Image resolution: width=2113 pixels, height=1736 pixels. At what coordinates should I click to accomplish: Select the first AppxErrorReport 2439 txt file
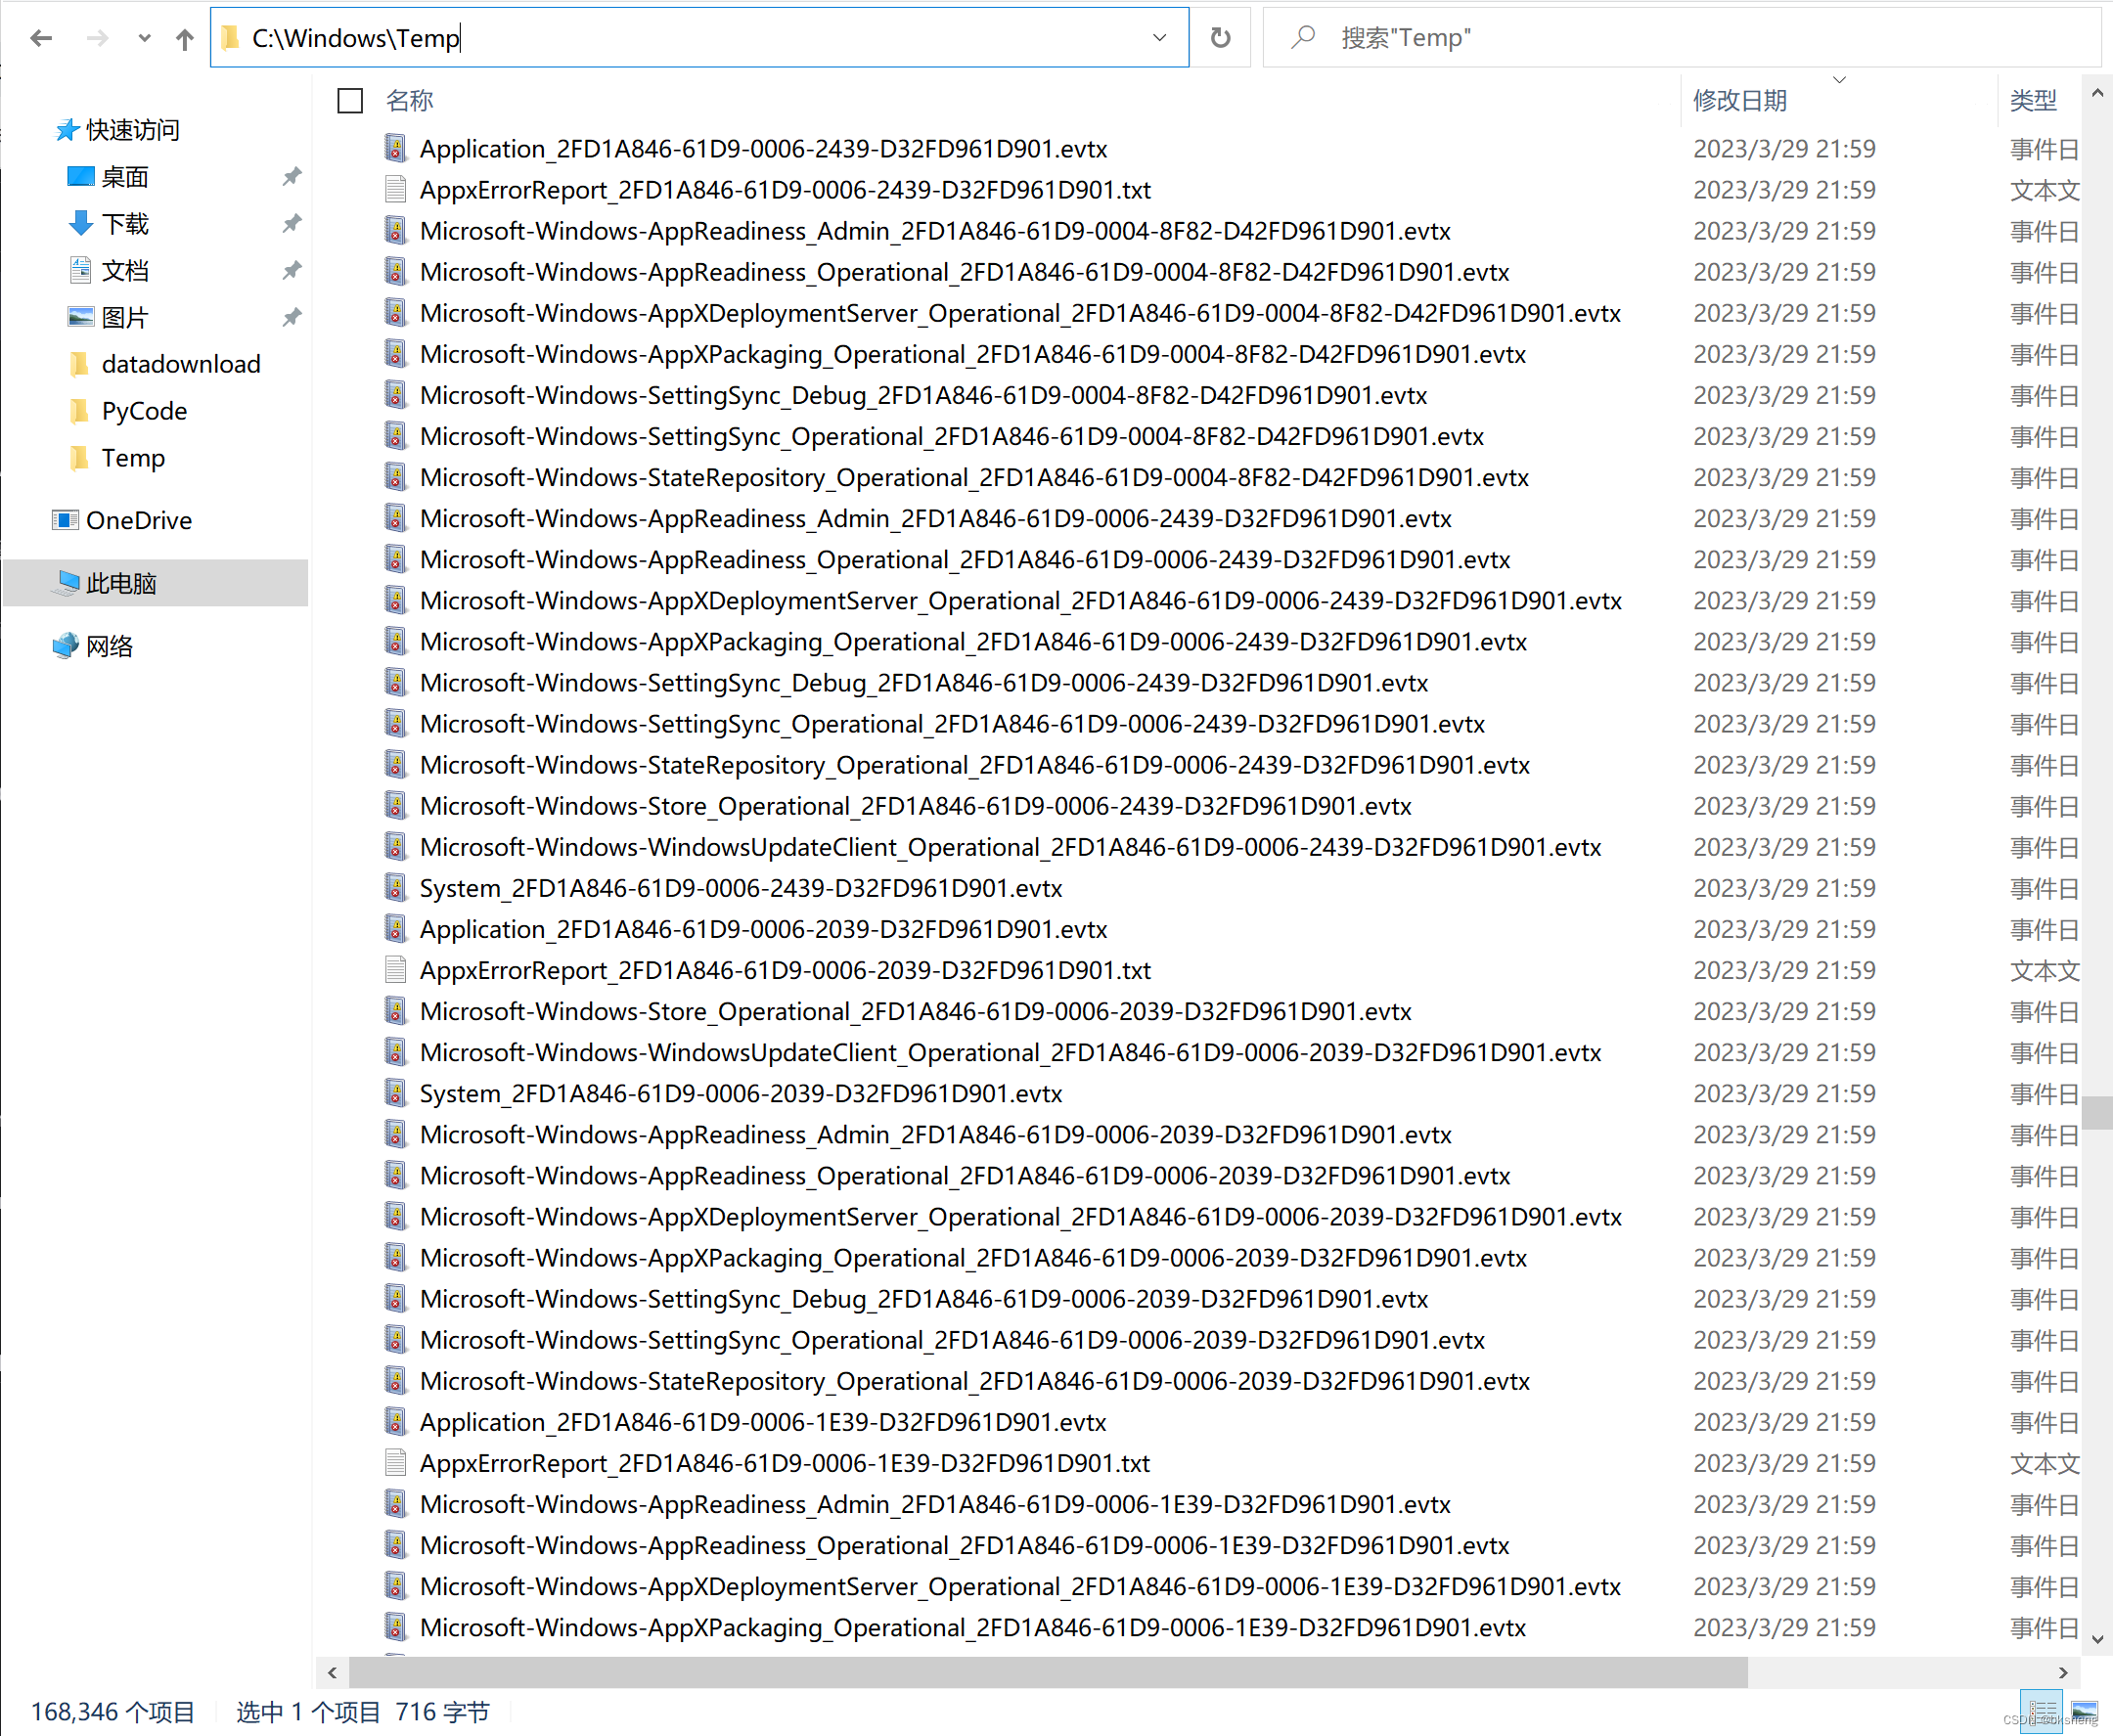click(785, 190)
